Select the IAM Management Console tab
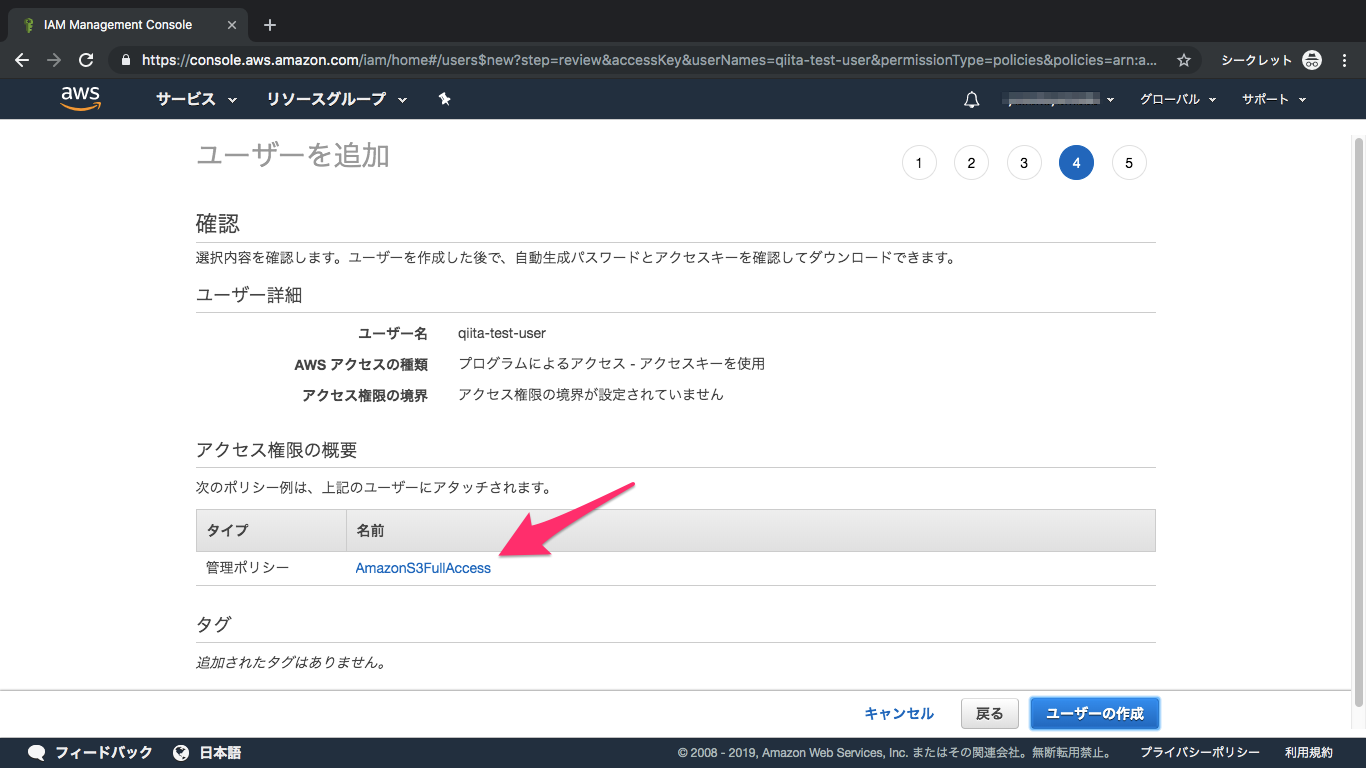The height and width of the screenshot is (768, 1366). (x=127, y=25)
